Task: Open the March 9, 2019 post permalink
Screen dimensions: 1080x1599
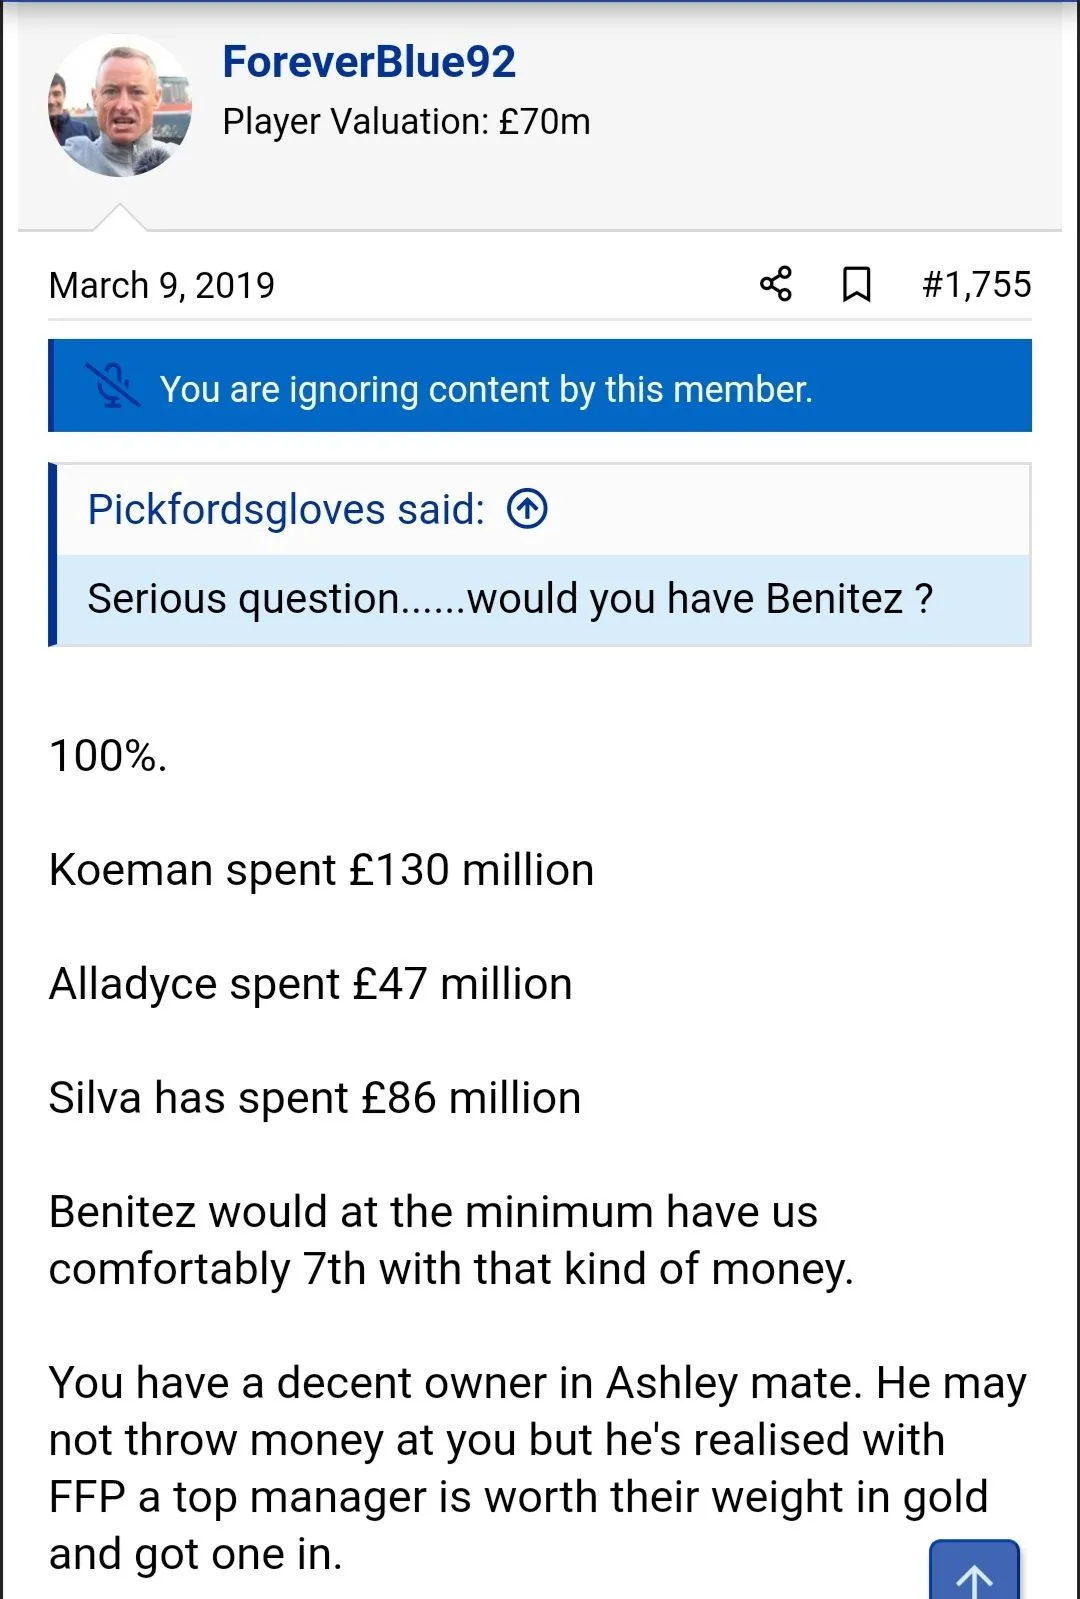Action: pyautogui.click(x=162, y=286)
